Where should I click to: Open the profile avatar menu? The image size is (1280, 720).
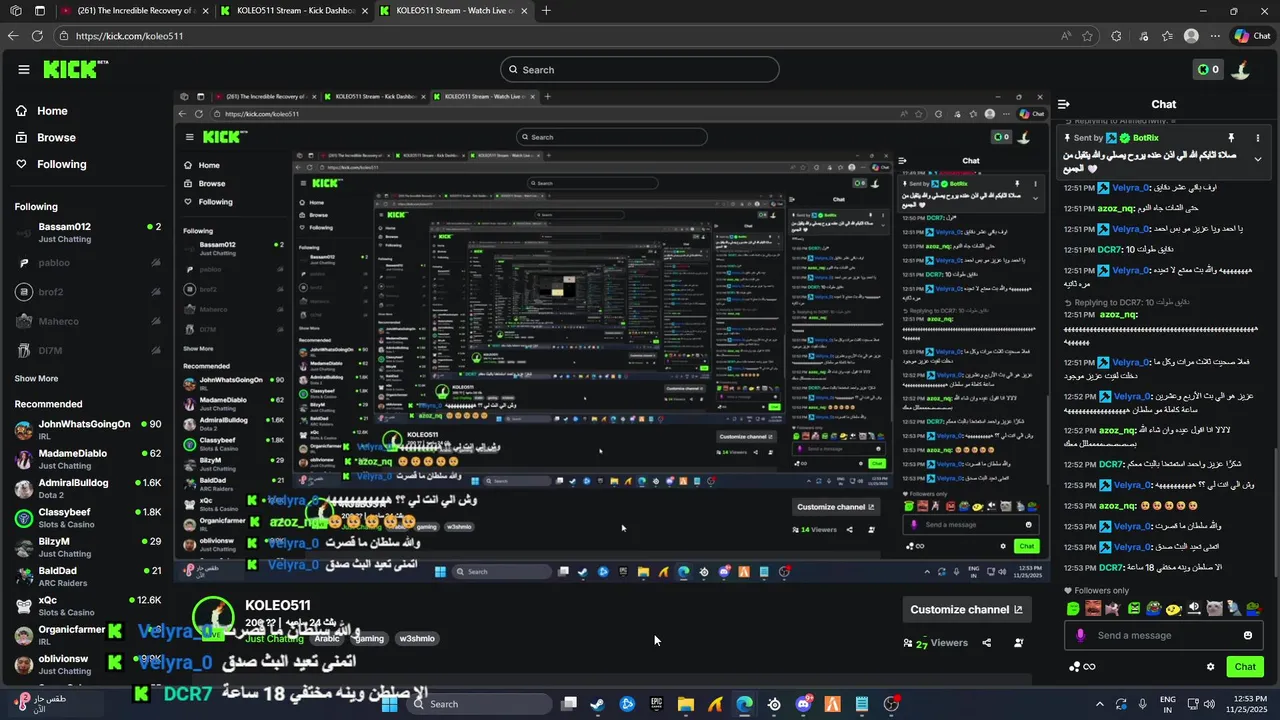click(x=1241, y=69)
